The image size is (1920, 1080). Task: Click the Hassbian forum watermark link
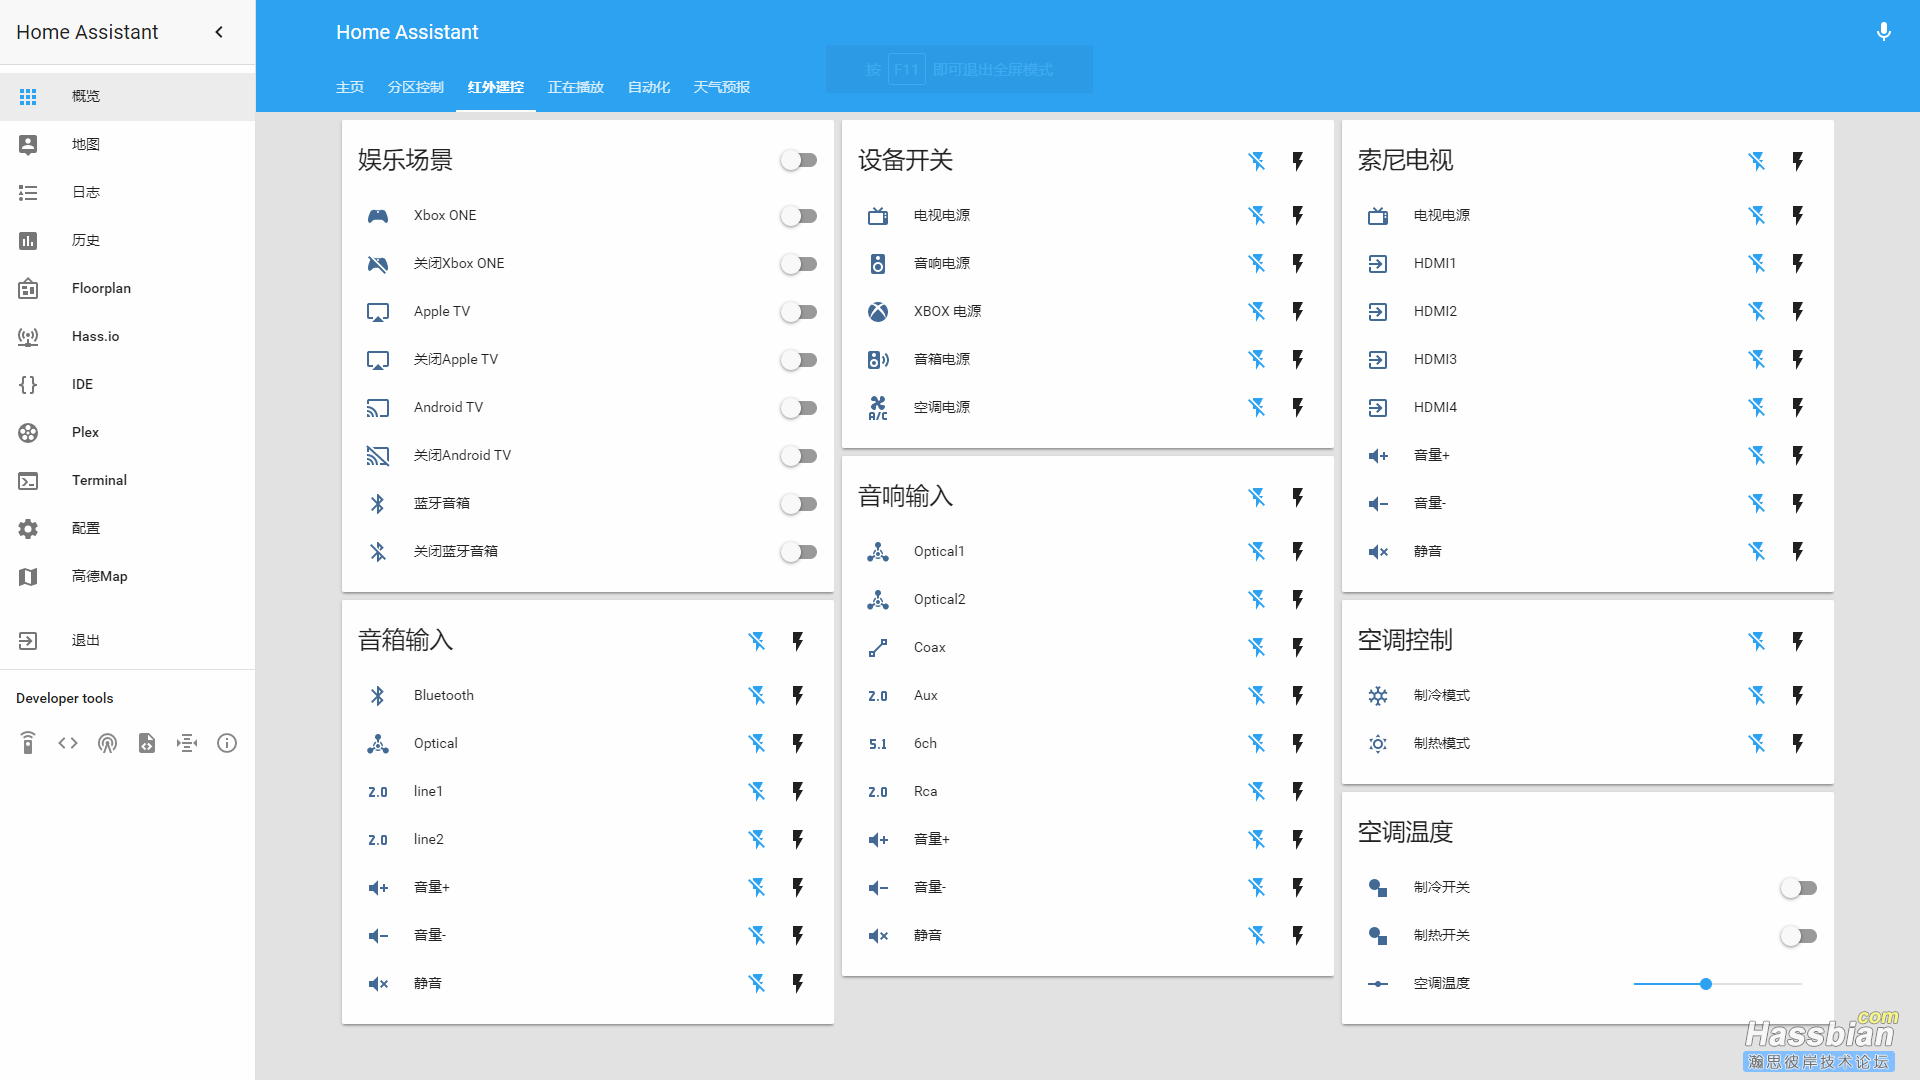(1824, 1048)
